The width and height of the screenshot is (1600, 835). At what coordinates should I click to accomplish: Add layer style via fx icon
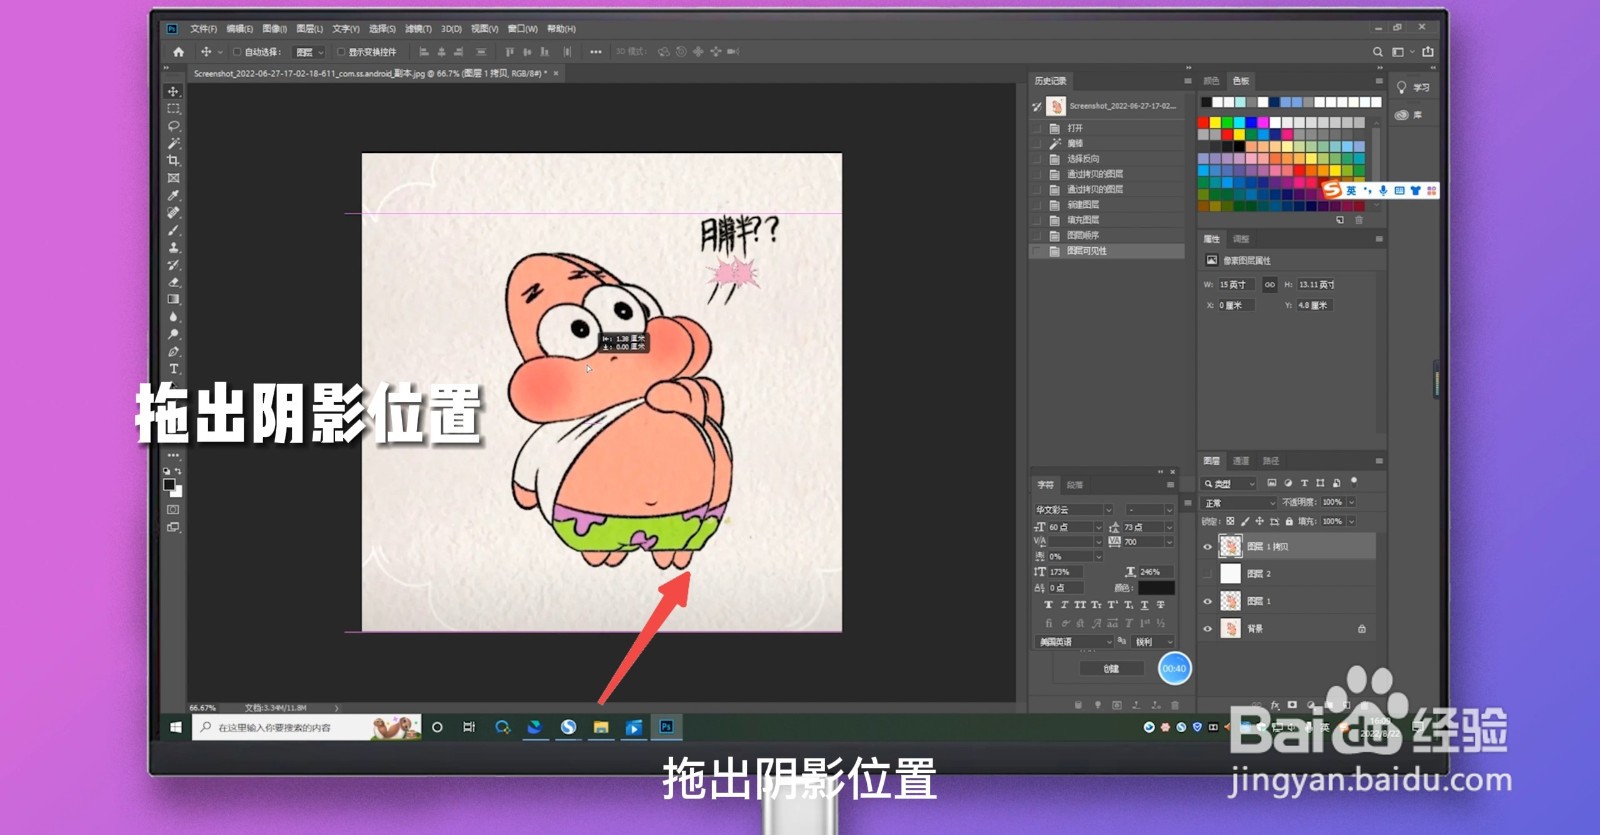pos(1275,705)
